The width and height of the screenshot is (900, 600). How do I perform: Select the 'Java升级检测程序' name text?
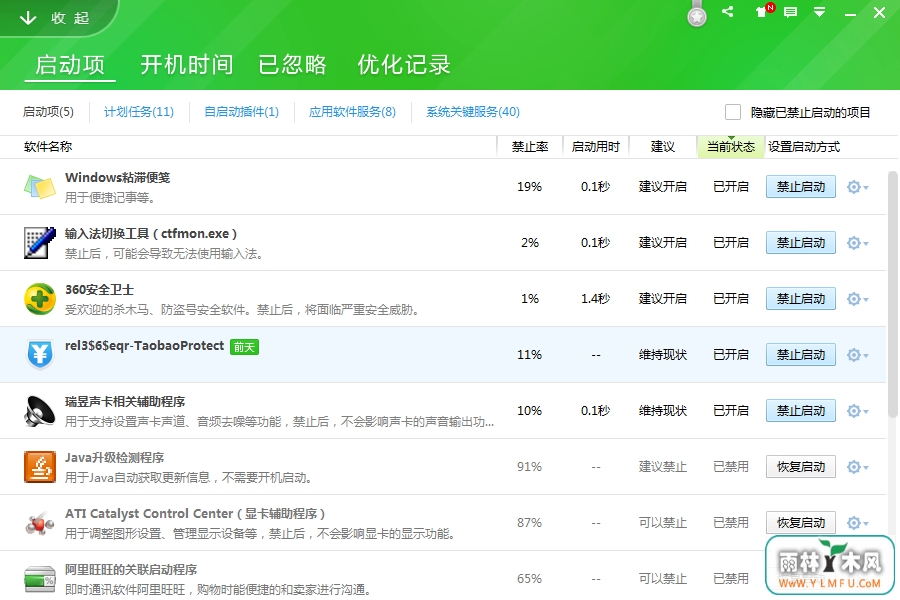click(x=114, y=458)
